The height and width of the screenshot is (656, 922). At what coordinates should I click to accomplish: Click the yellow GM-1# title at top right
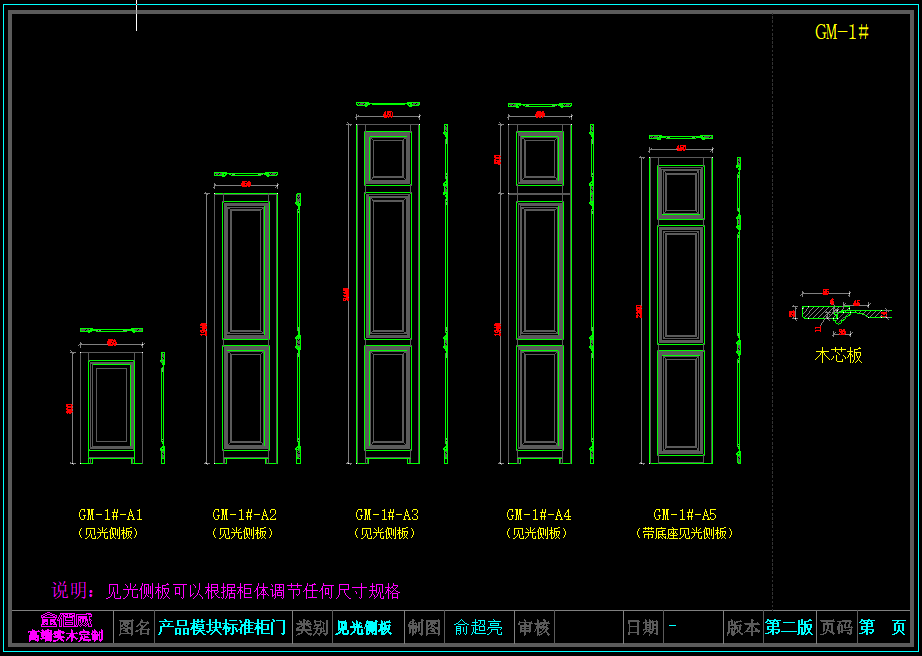click(841, 32)
